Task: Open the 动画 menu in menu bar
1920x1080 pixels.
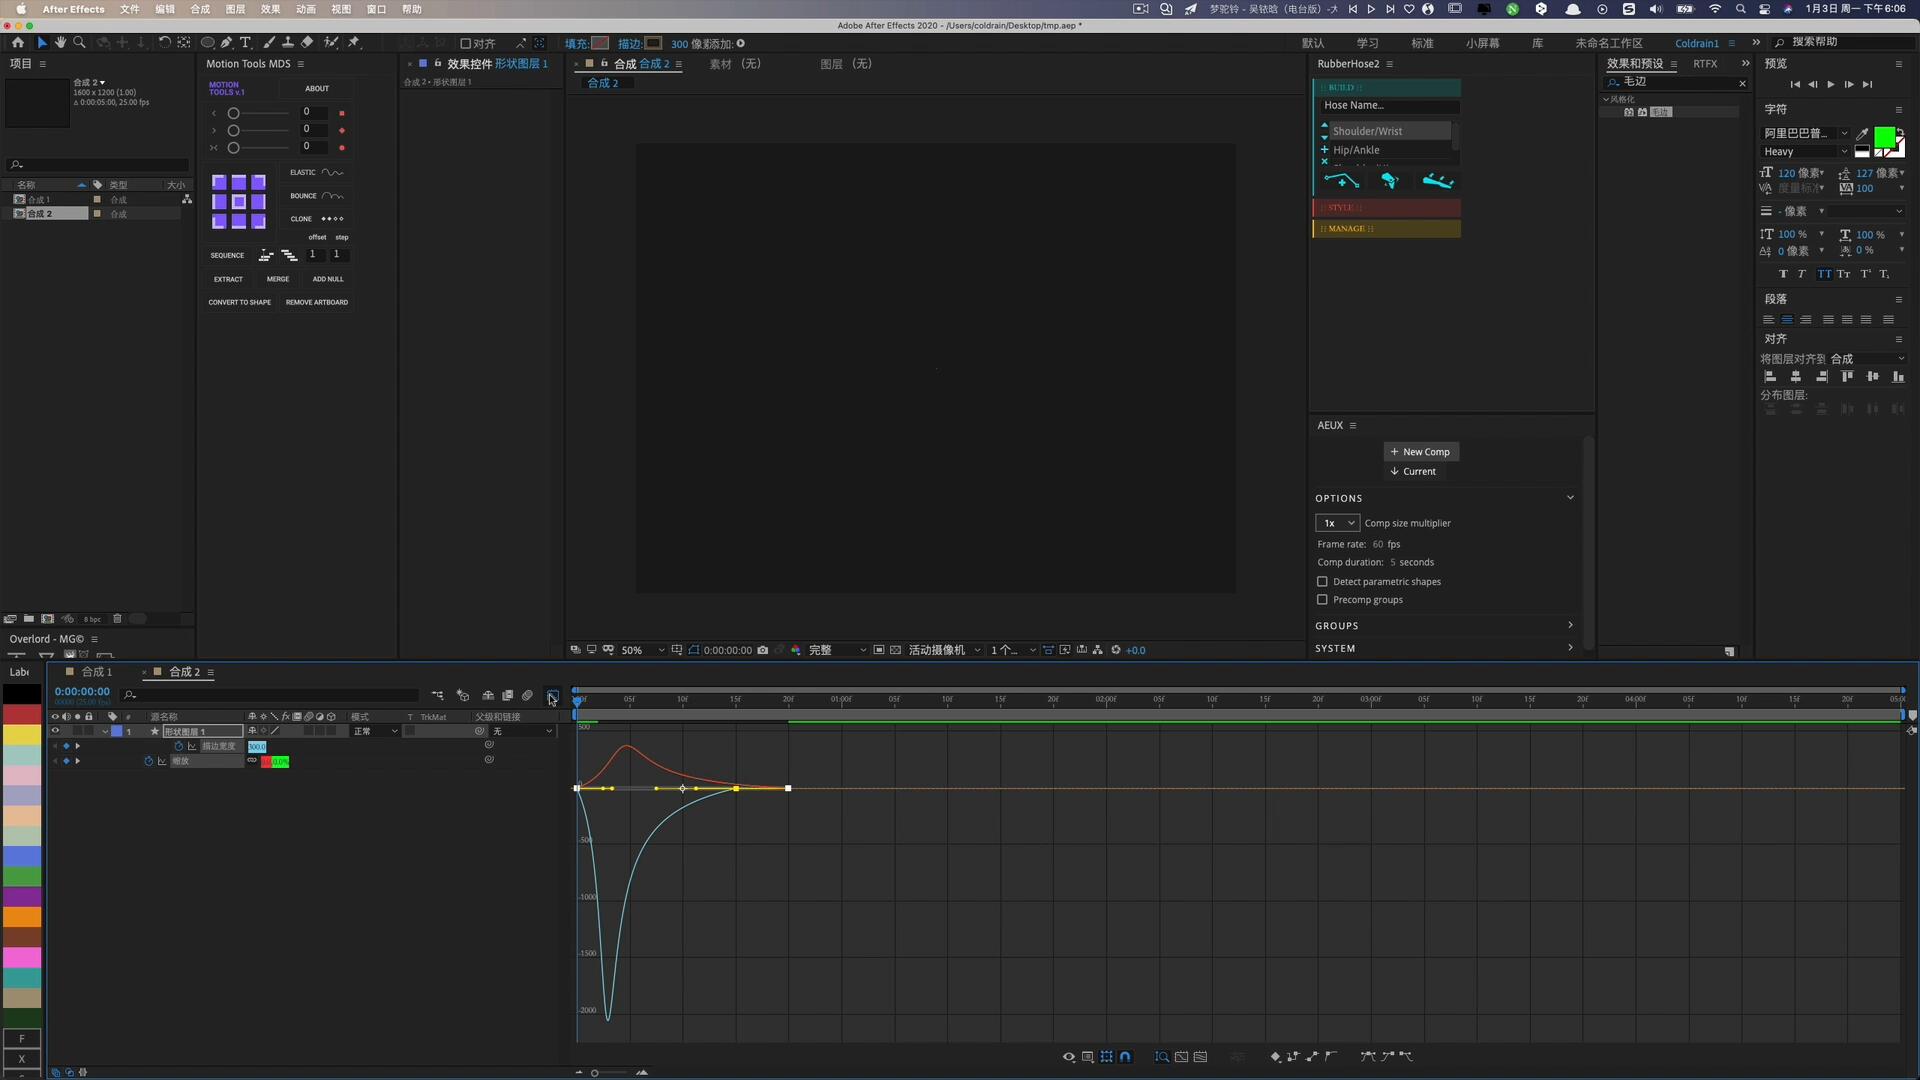Action: (306, 9)
